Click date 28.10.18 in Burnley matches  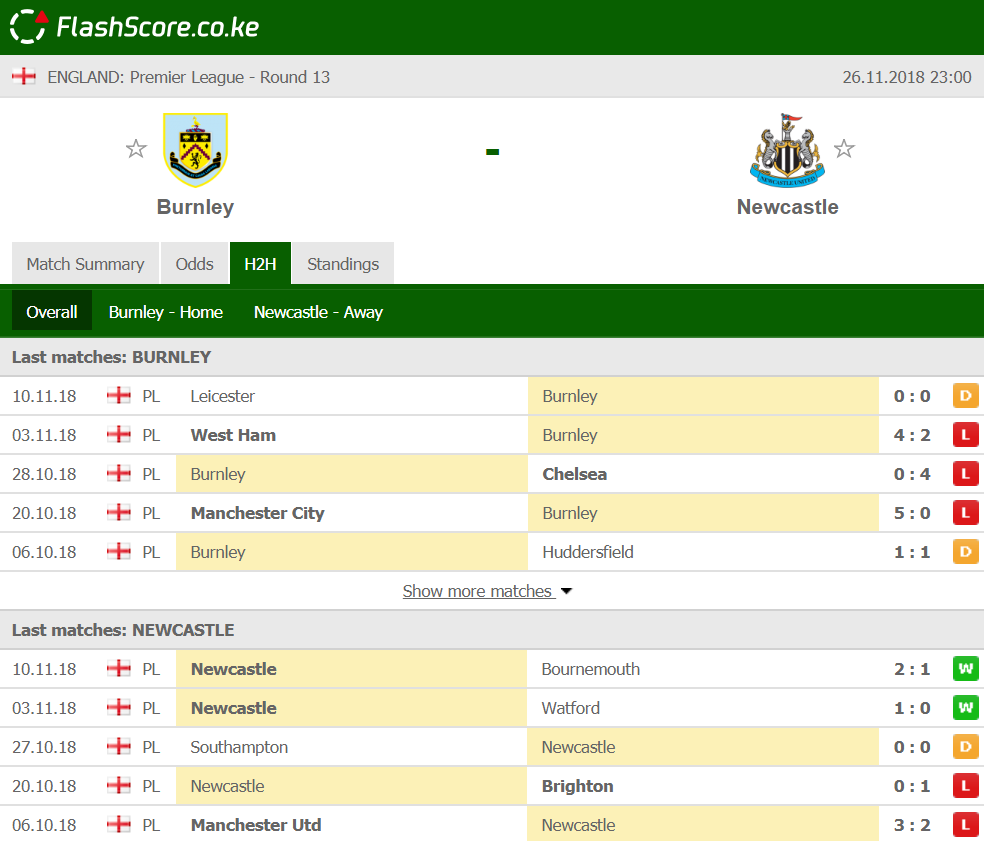(44, 474)
